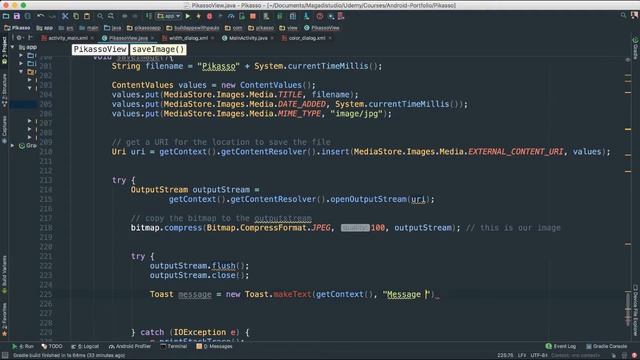Screen dimensions: 640x360
Task: Collapse the expanded orange folder node
Action: (x=21, y=72)
